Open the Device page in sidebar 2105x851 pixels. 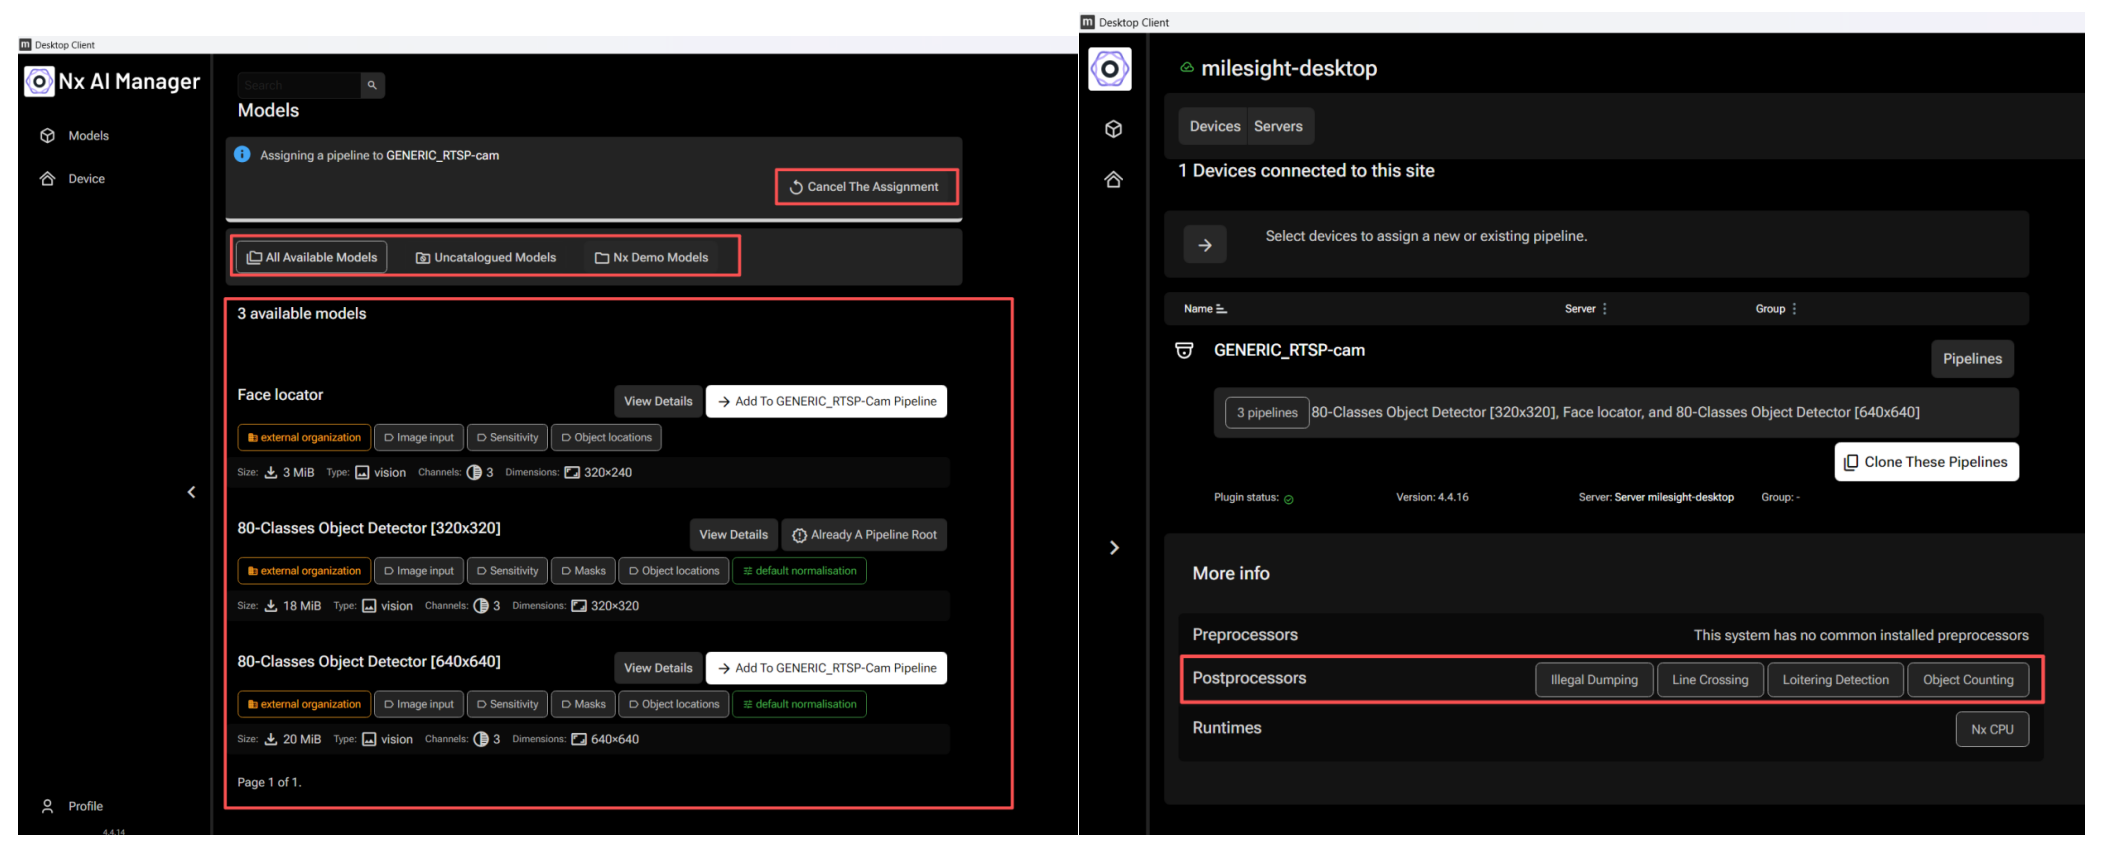(x=86, y=179)
